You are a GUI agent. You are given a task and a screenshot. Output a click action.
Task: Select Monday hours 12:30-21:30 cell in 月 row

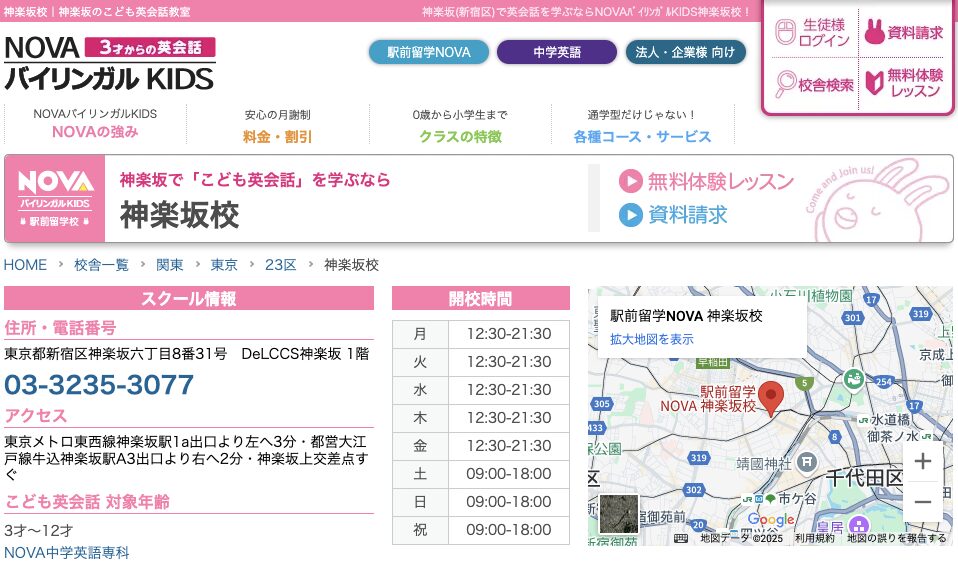coord(509,334)
